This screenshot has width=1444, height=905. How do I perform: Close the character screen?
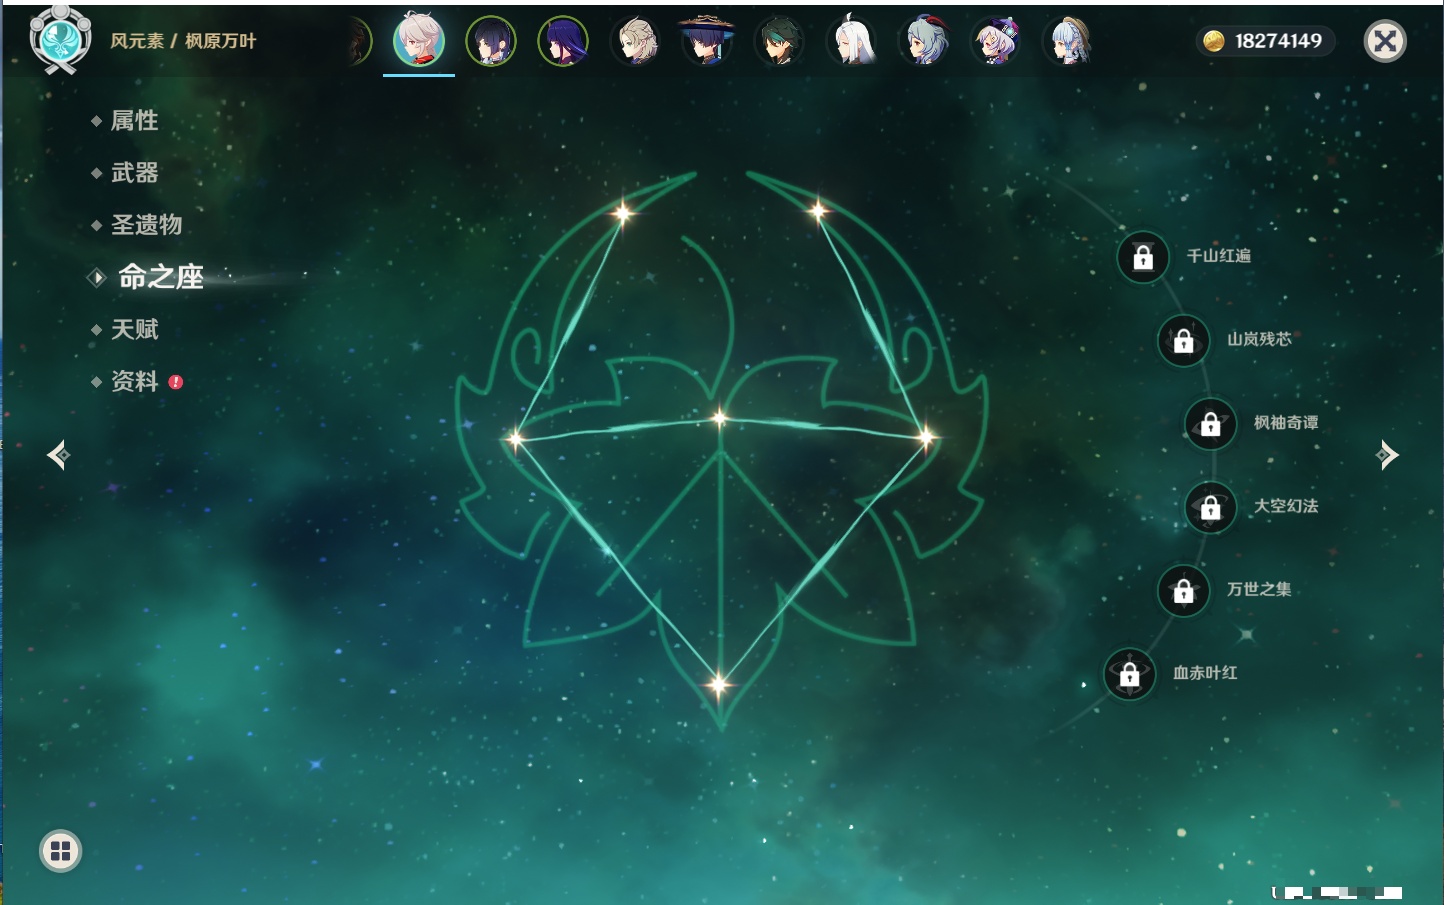[x=1385, y=41]
